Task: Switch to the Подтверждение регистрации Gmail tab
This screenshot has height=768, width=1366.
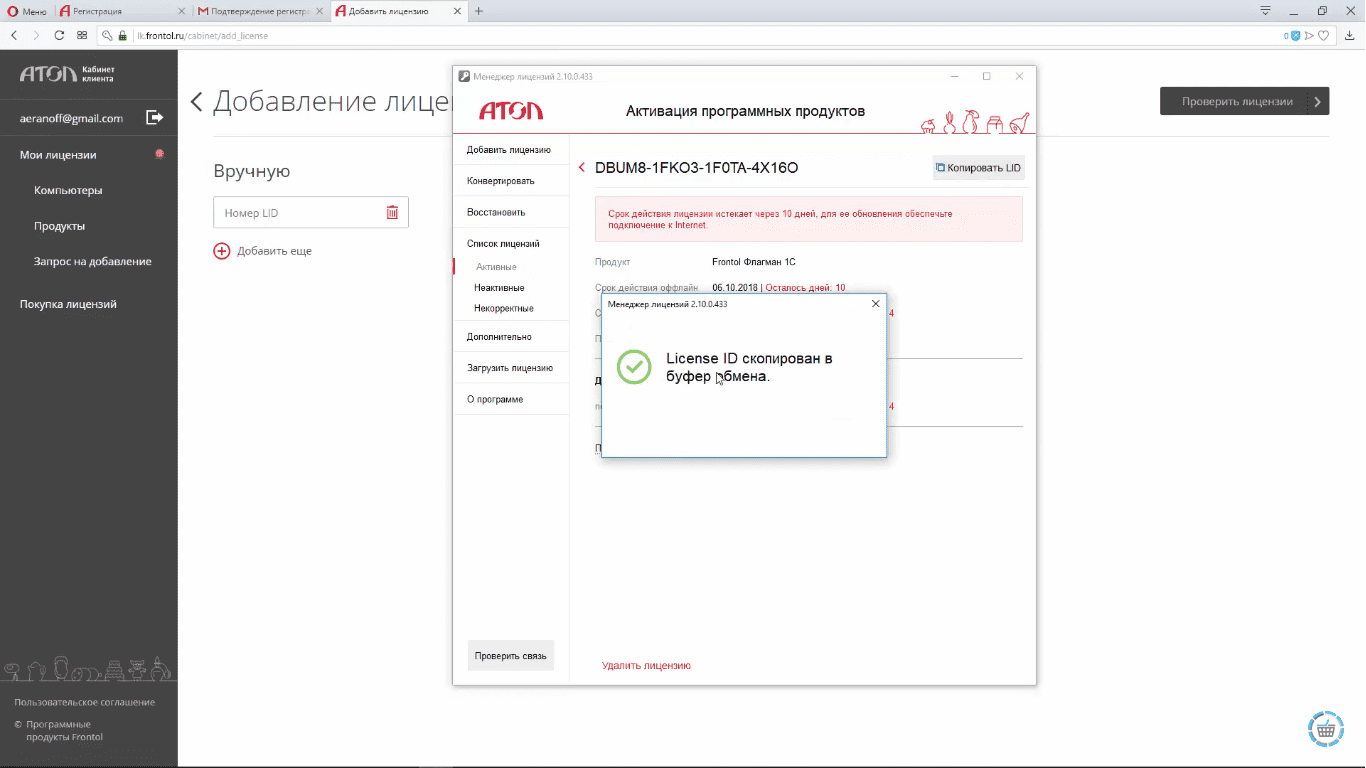Action: [x=260, y=11]
